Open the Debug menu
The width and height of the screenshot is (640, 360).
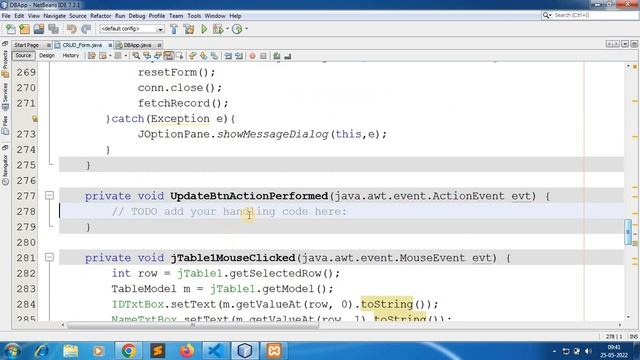[137, 16]
